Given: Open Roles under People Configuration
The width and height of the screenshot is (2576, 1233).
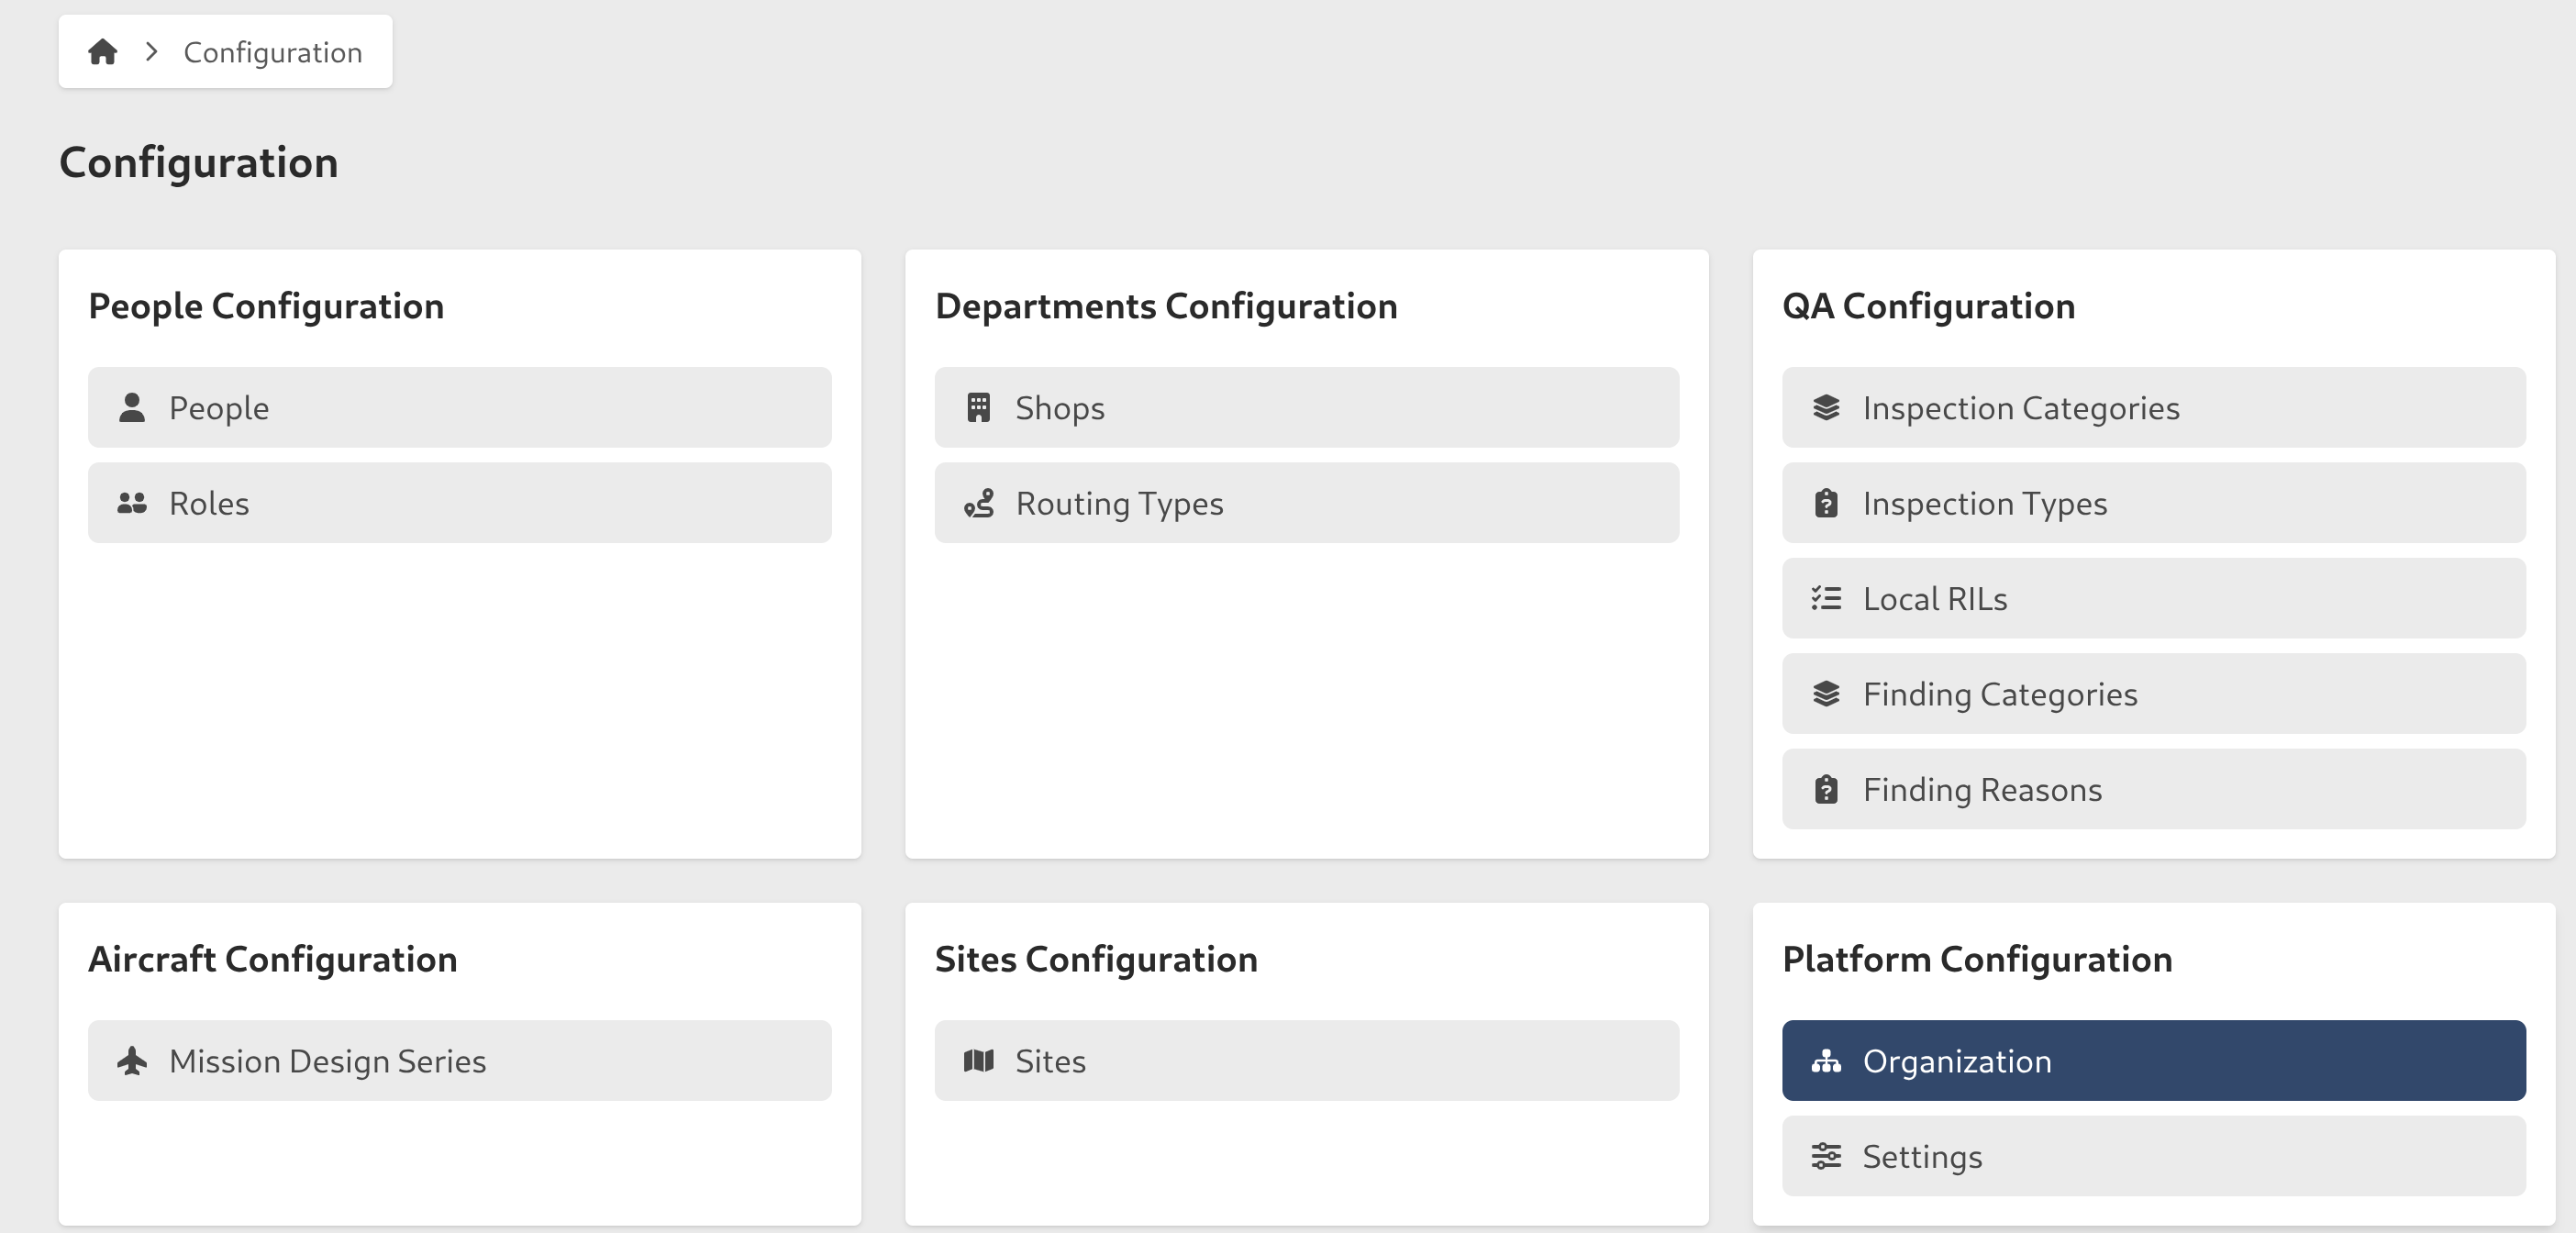Looking at the screenshot, I should pos(460,503).
